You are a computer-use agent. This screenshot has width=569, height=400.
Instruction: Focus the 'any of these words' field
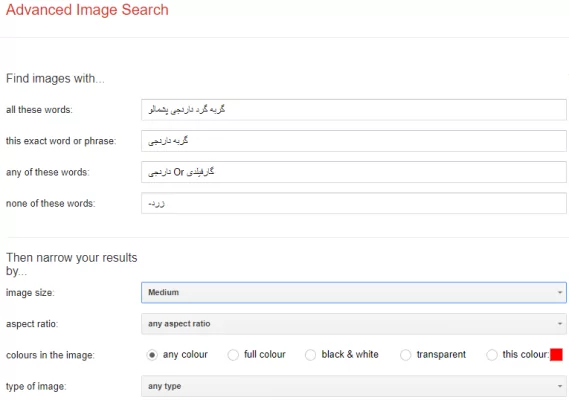click(x=353, y=172)
